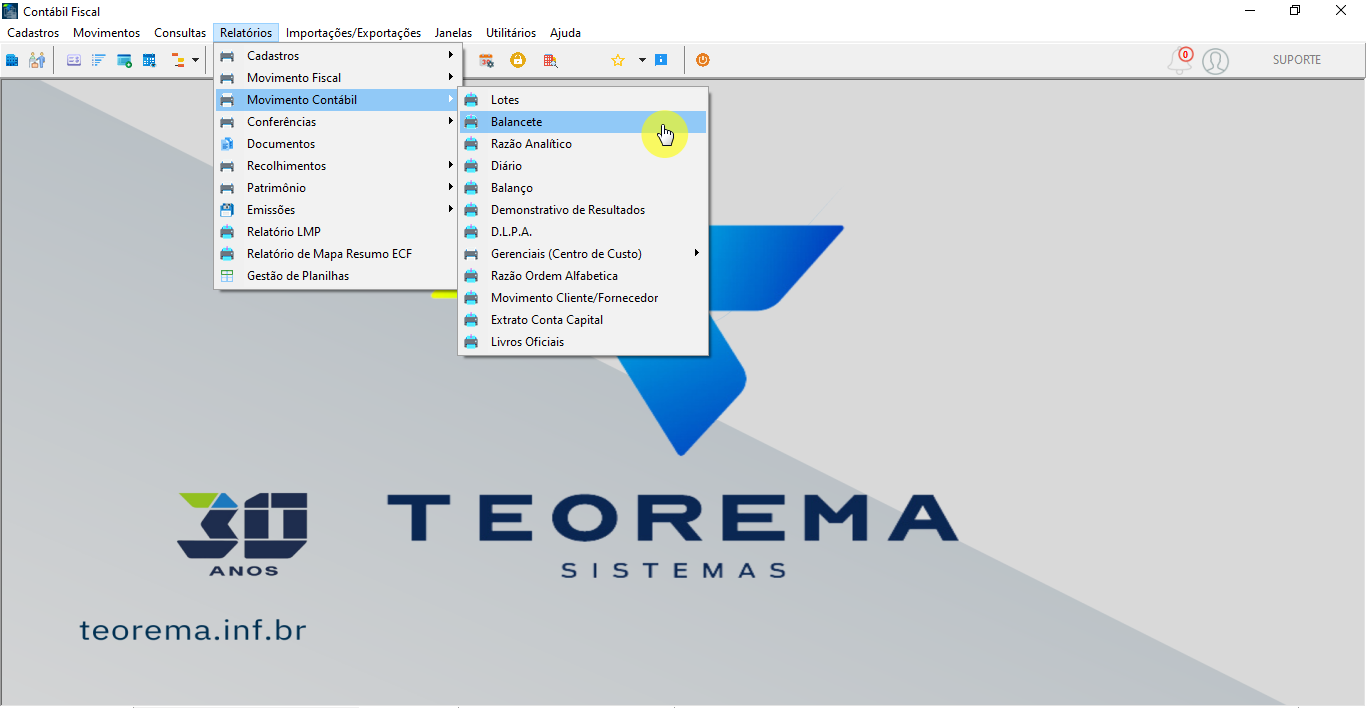Click the Relatórios menu
Screen dimensions: 1366x708
pos(246,33)
